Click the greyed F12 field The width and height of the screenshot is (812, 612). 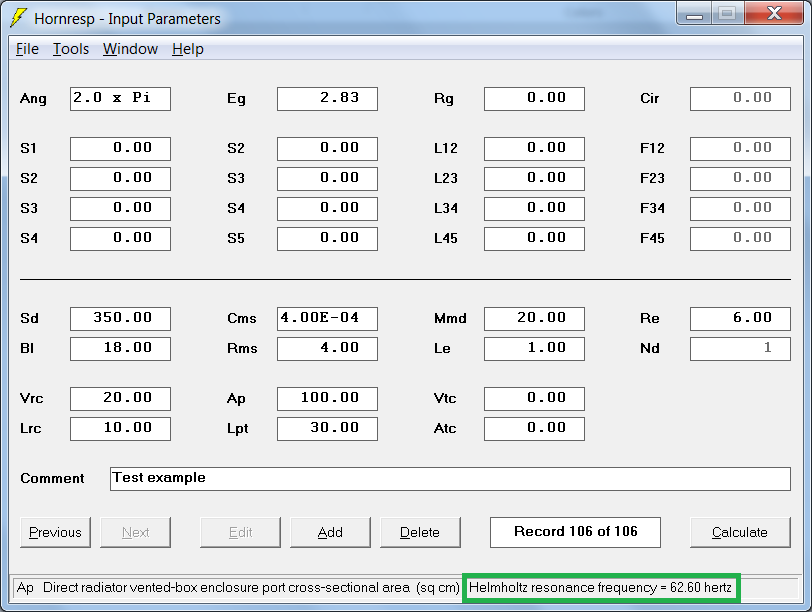pyautogui.click(x=740, y=149)
